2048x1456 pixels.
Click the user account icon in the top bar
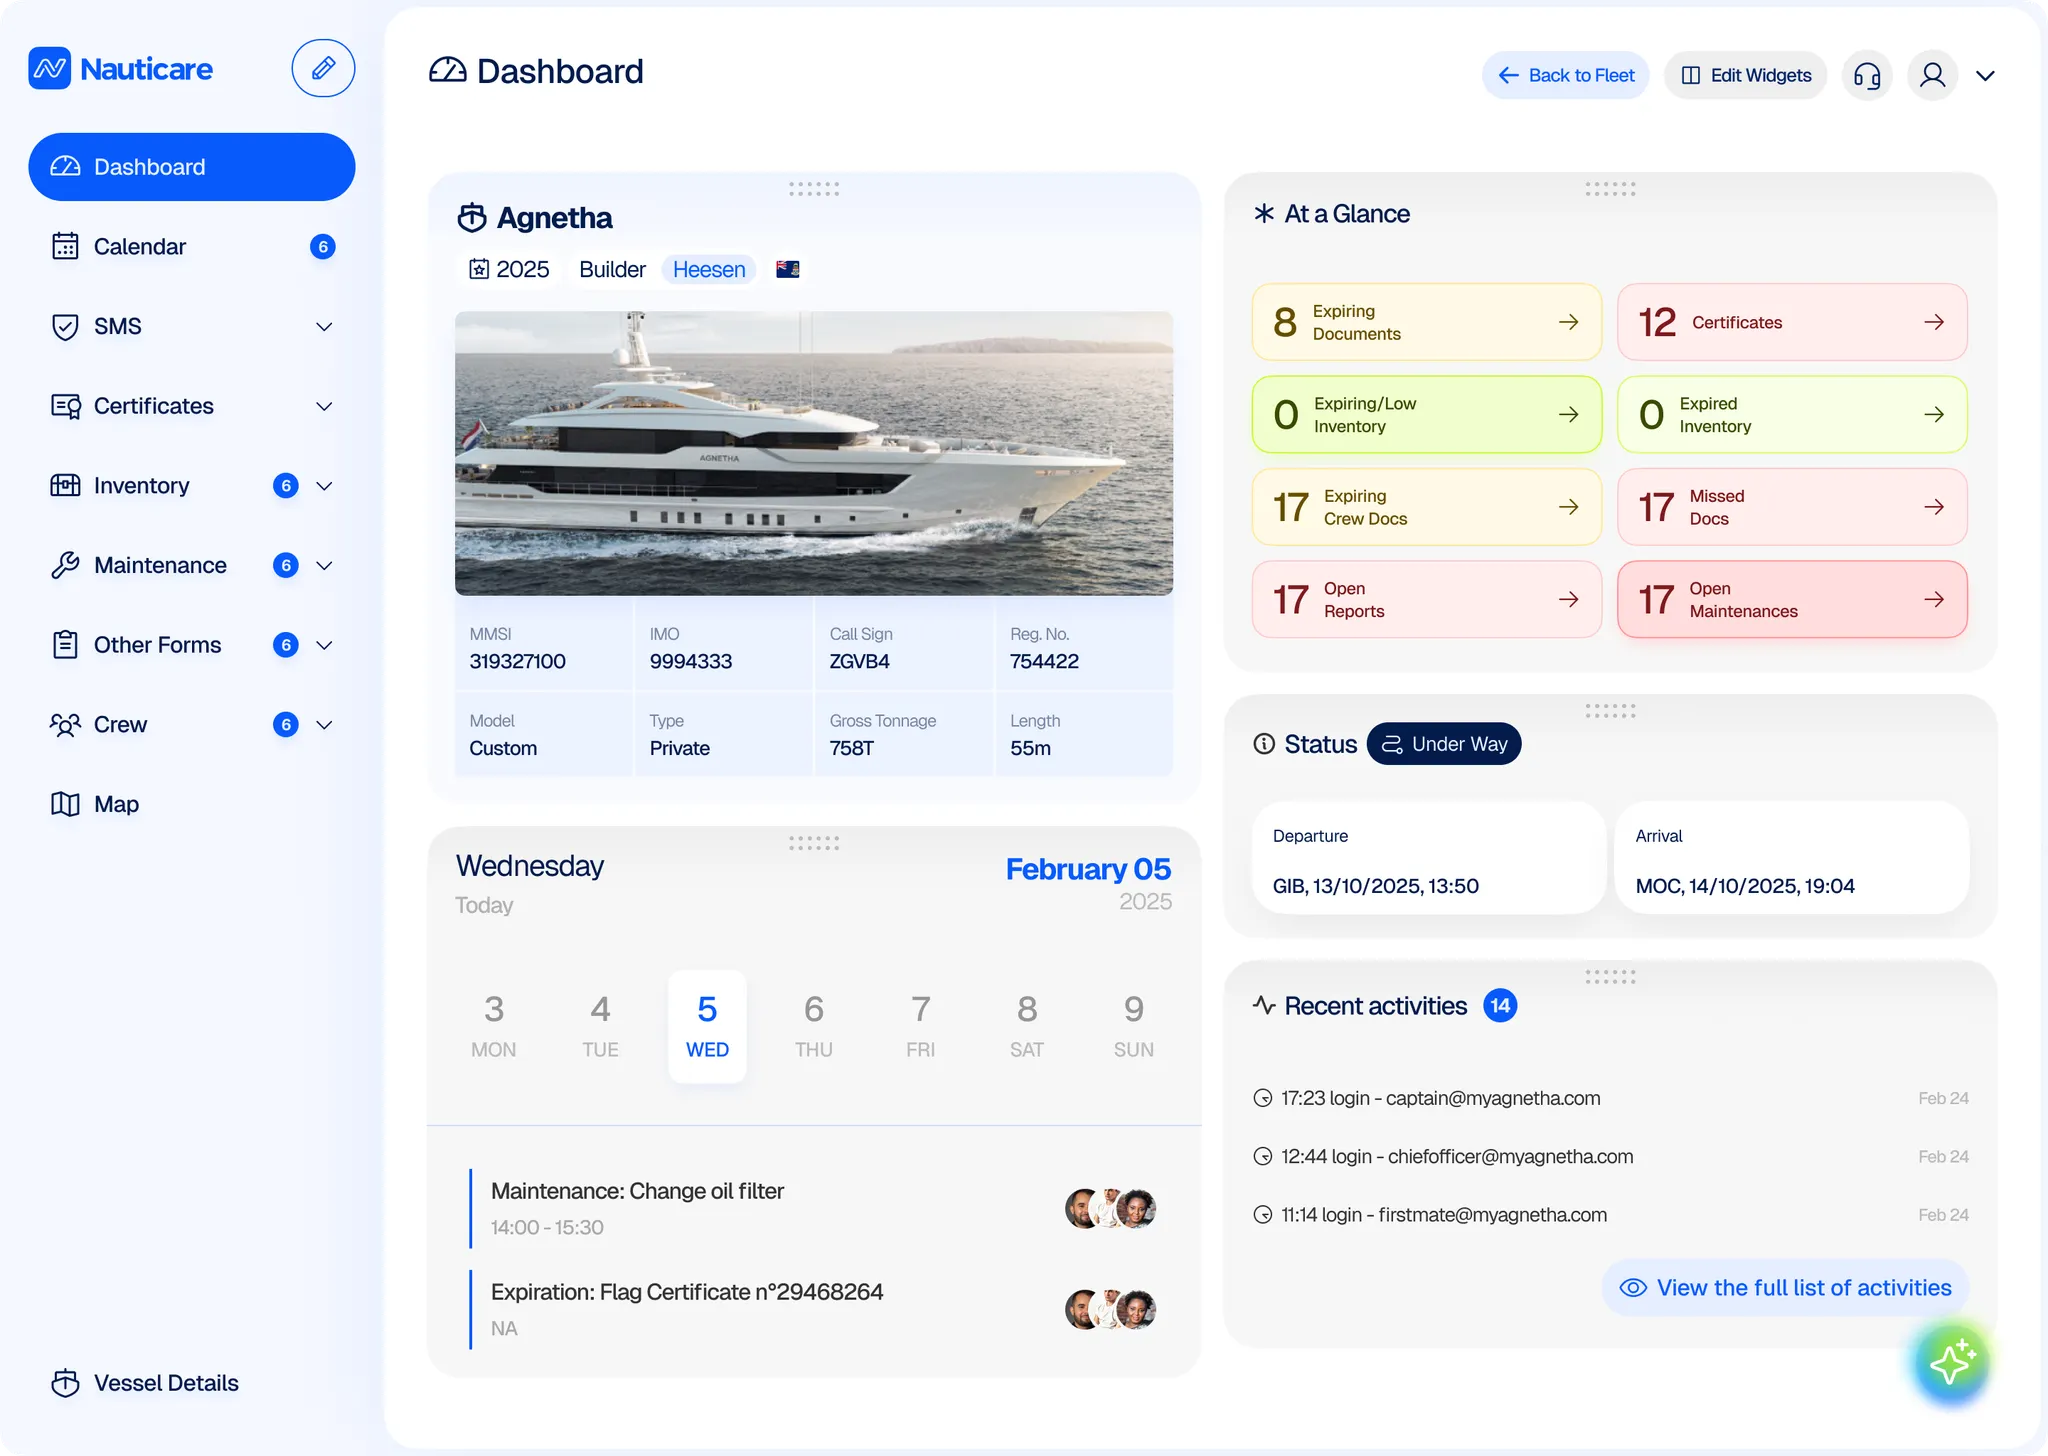pyautogui.click(x=1931, y=75)
